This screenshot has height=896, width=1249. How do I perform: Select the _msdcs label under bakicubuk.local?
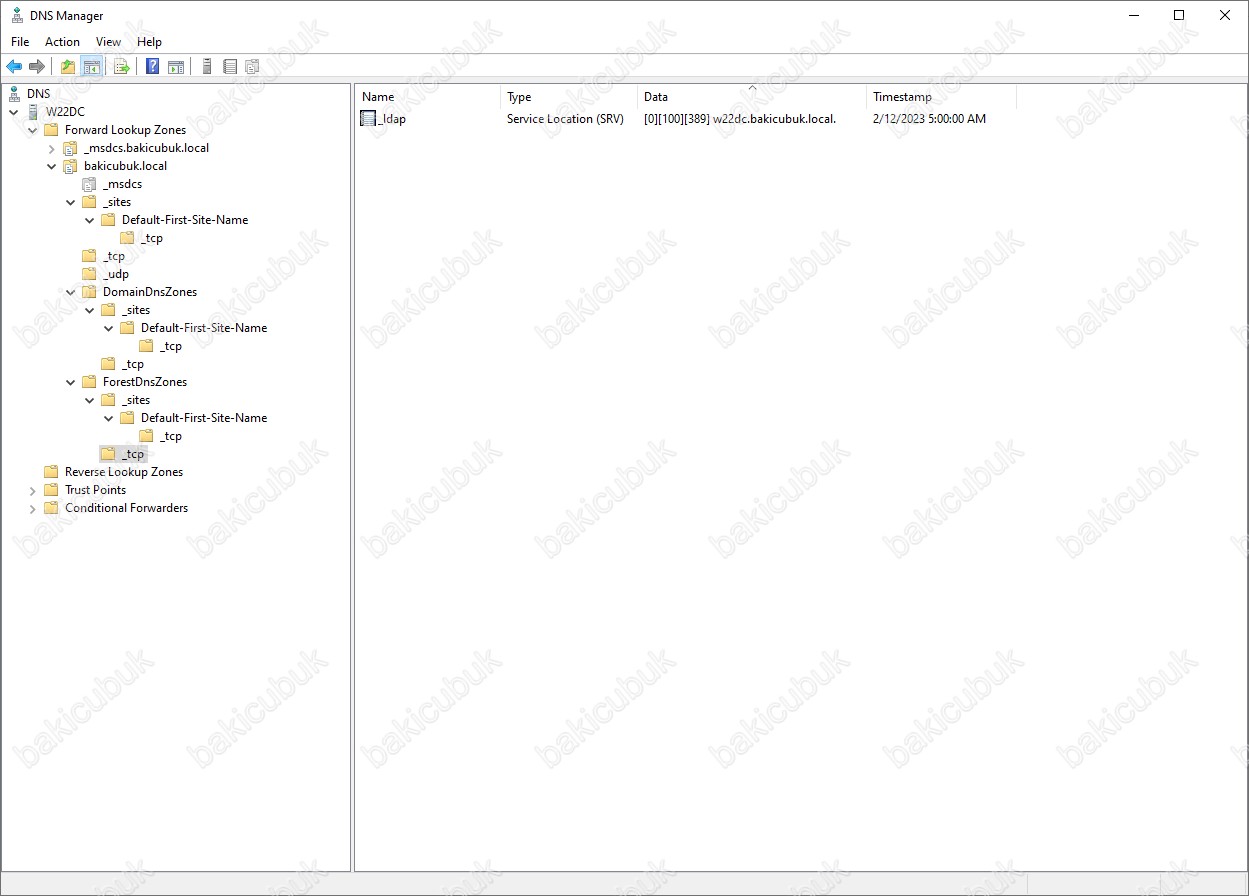(x=122, y=184)
